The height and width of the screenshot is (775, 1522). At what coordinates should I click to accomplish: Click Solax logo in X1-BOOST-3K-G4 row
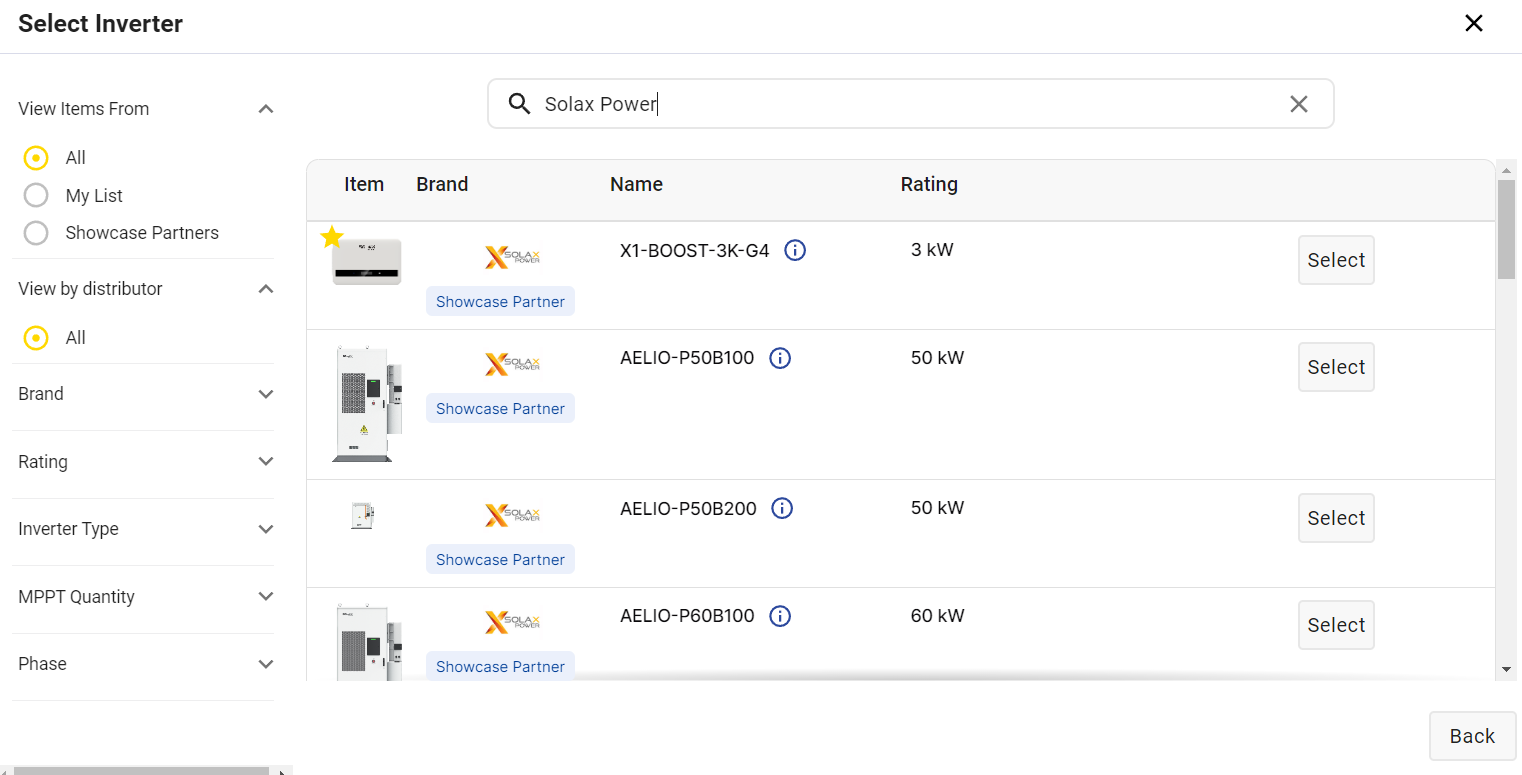[512, 258]
